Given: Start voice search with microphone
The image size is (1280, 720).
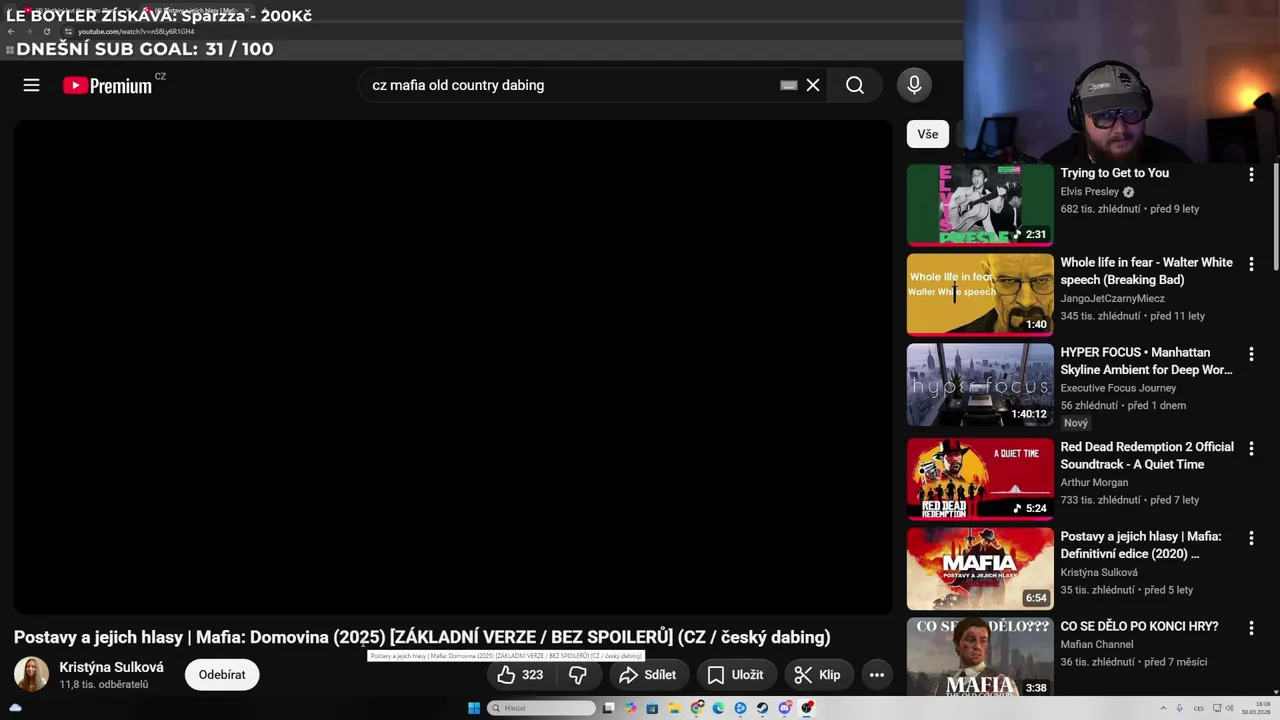Looking at the screenshot, I should coord(914,85).
